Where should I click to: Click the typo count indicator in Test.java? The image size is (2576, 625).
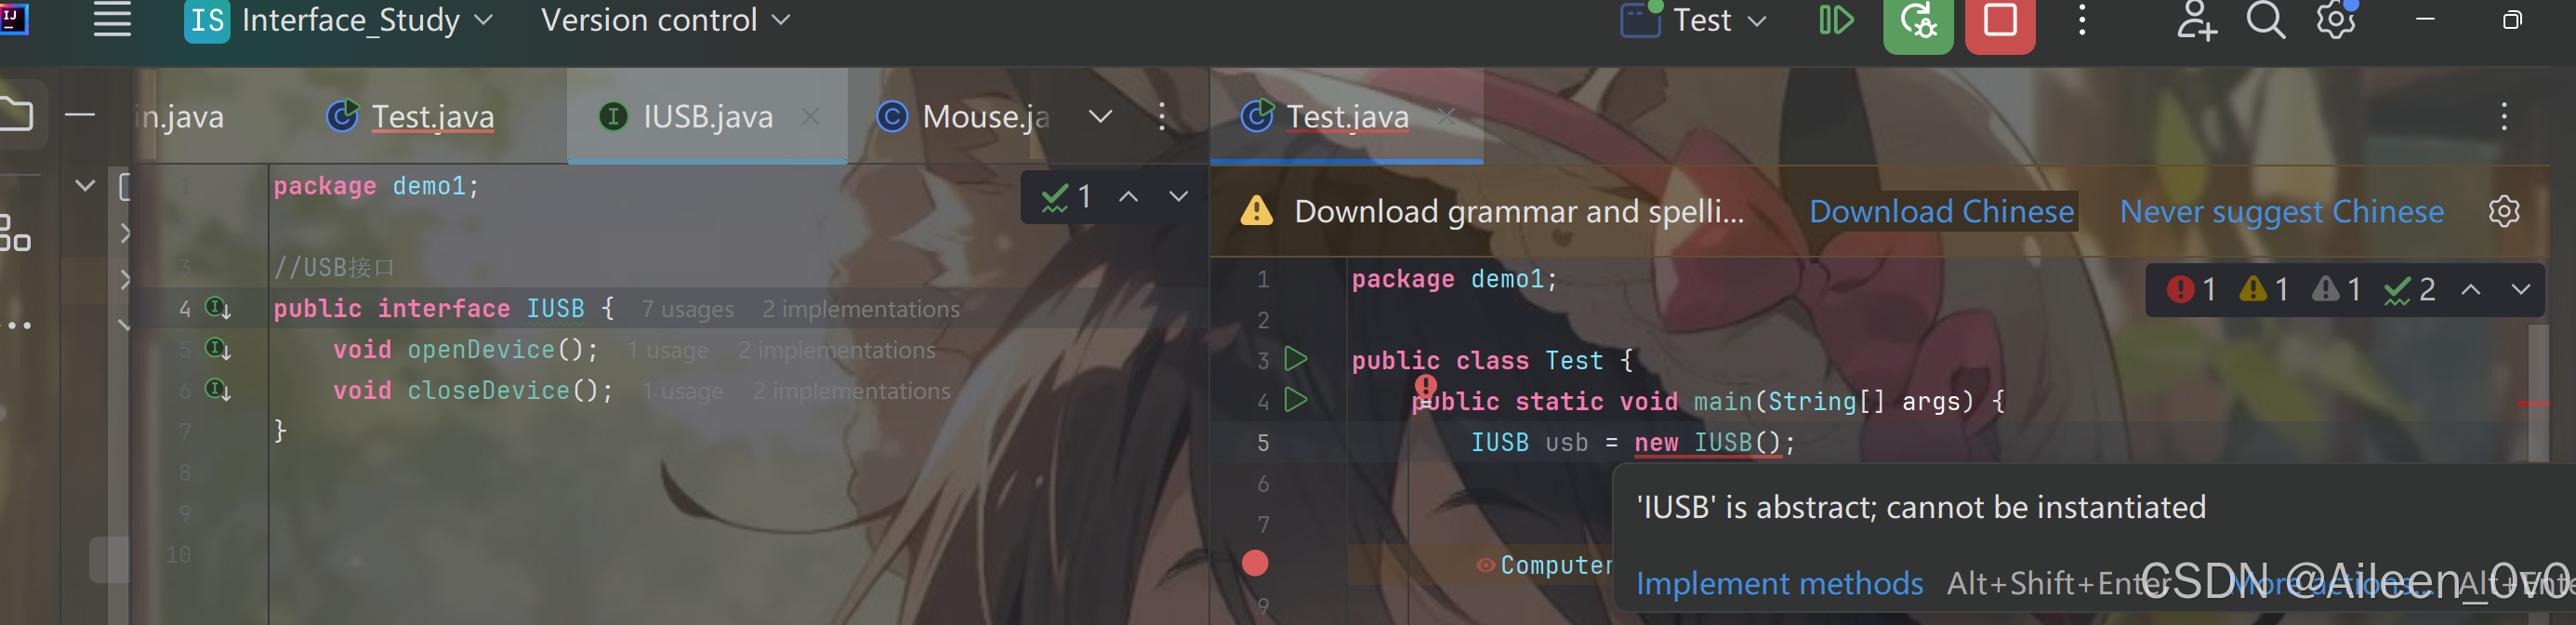2410,290
